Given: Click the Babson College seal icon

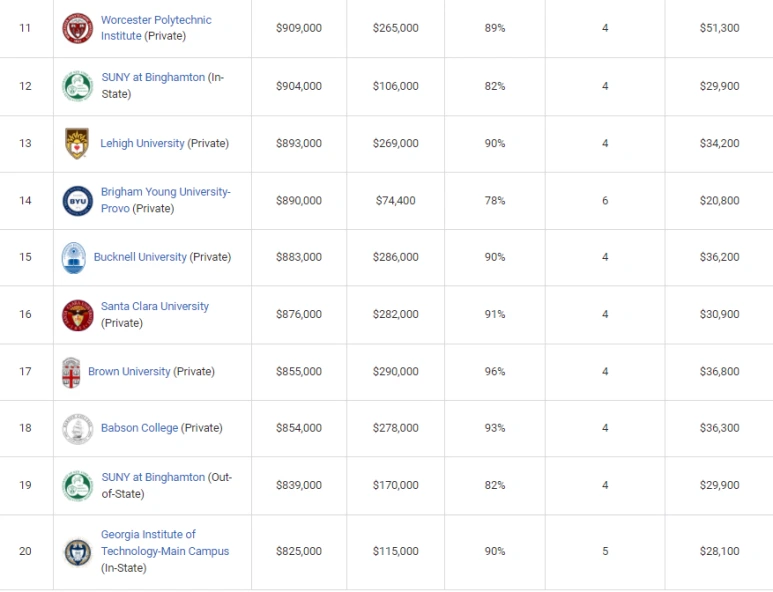Looking at the screenshot, I should (x=77, y=429).
